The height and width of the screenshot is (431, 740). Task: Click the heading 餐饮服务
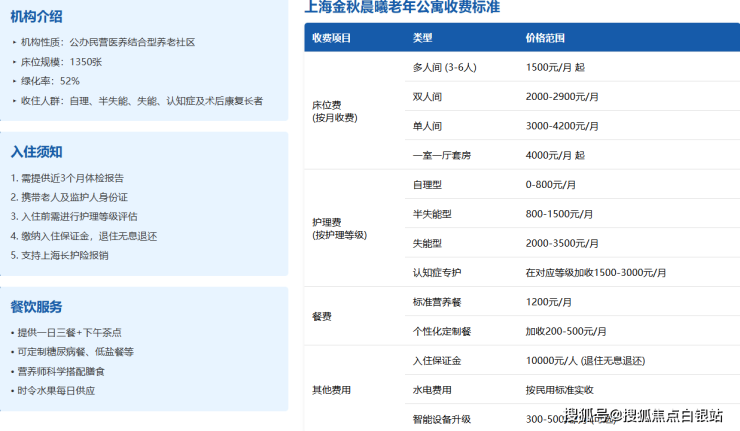tap(36, 307)
